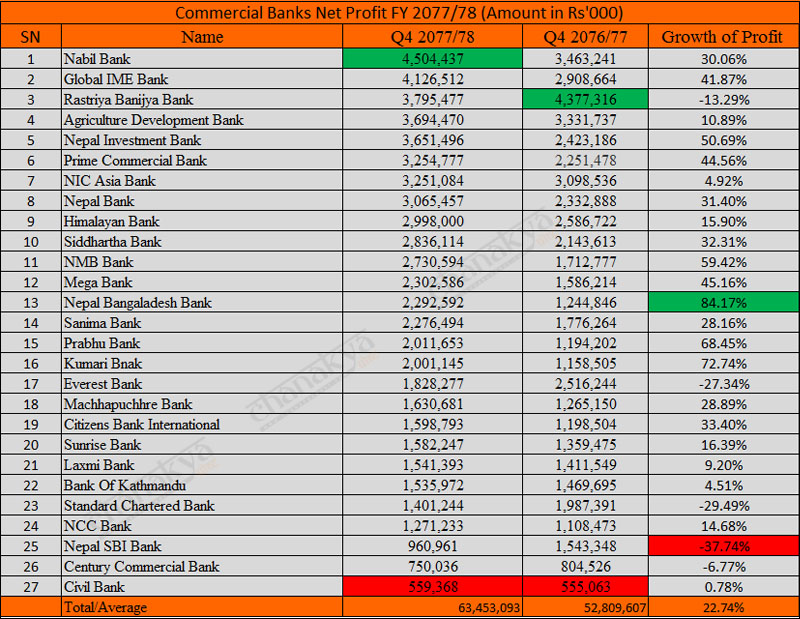Click the table title Commercial Banks Net Profit
Viewport: 800px width, 619px height.
[x=400, y=13]
